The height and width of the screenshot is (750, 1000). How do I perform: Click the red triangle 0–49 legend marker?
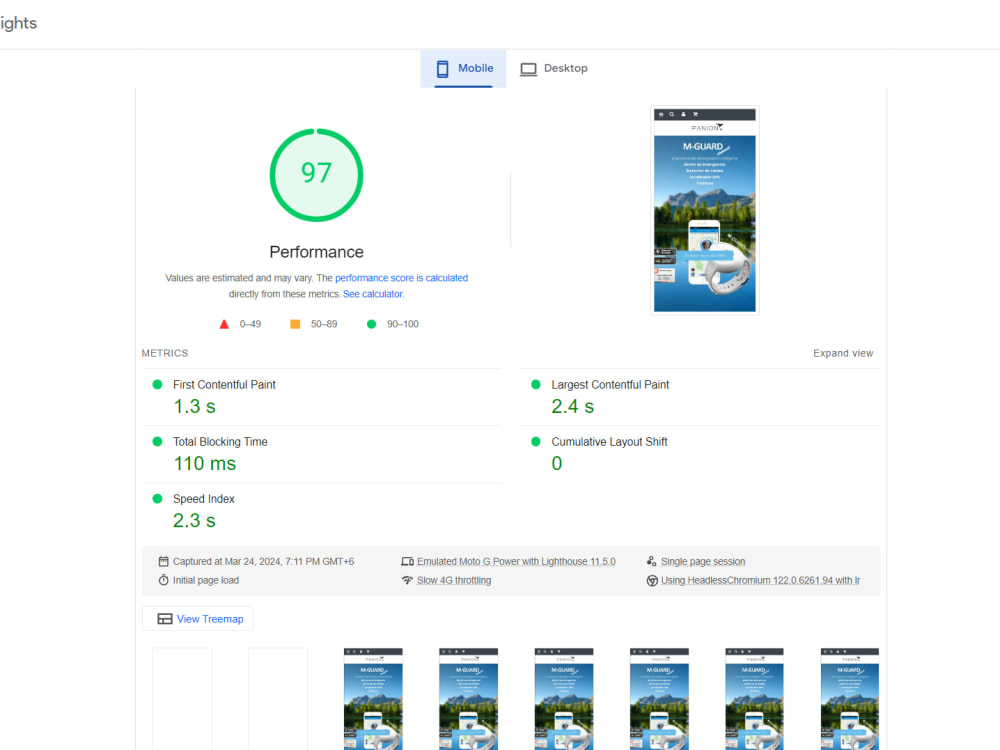click(x=224, y=323)
